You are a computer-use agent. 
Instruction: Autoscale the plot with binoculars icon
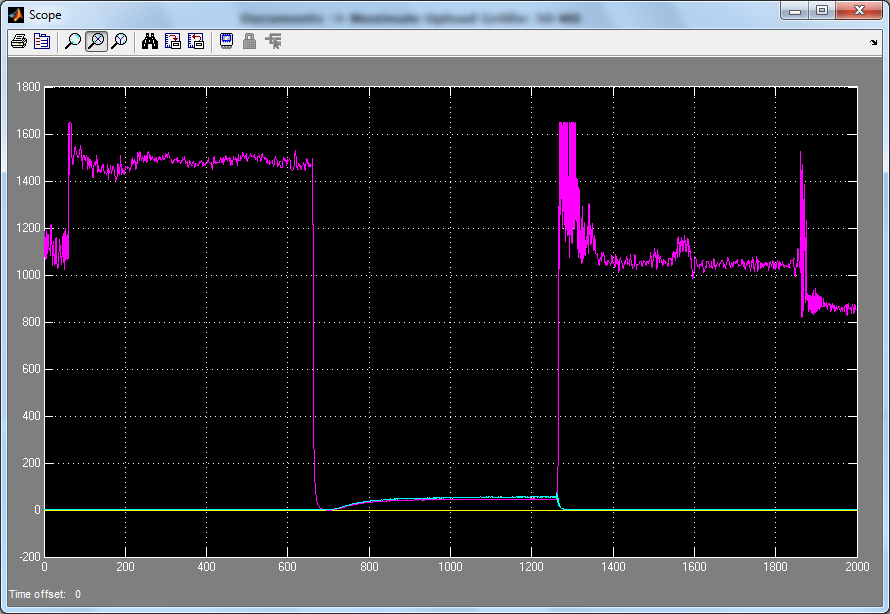pyautogui.click(x=149, y=41)
